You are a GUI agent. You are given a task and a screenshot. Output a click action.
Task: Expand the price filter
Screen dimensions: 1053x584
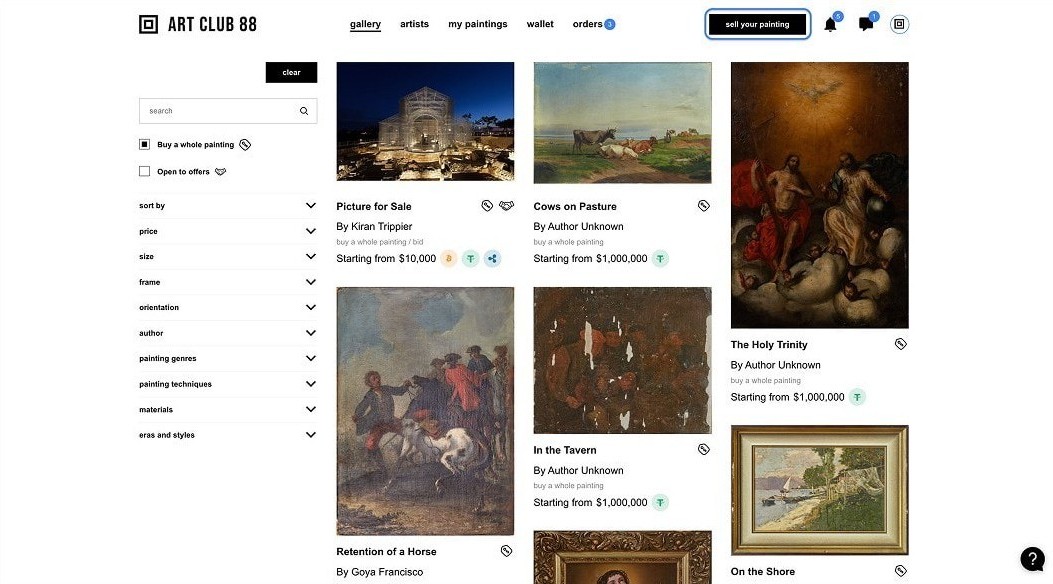click(x=228, y=231)
